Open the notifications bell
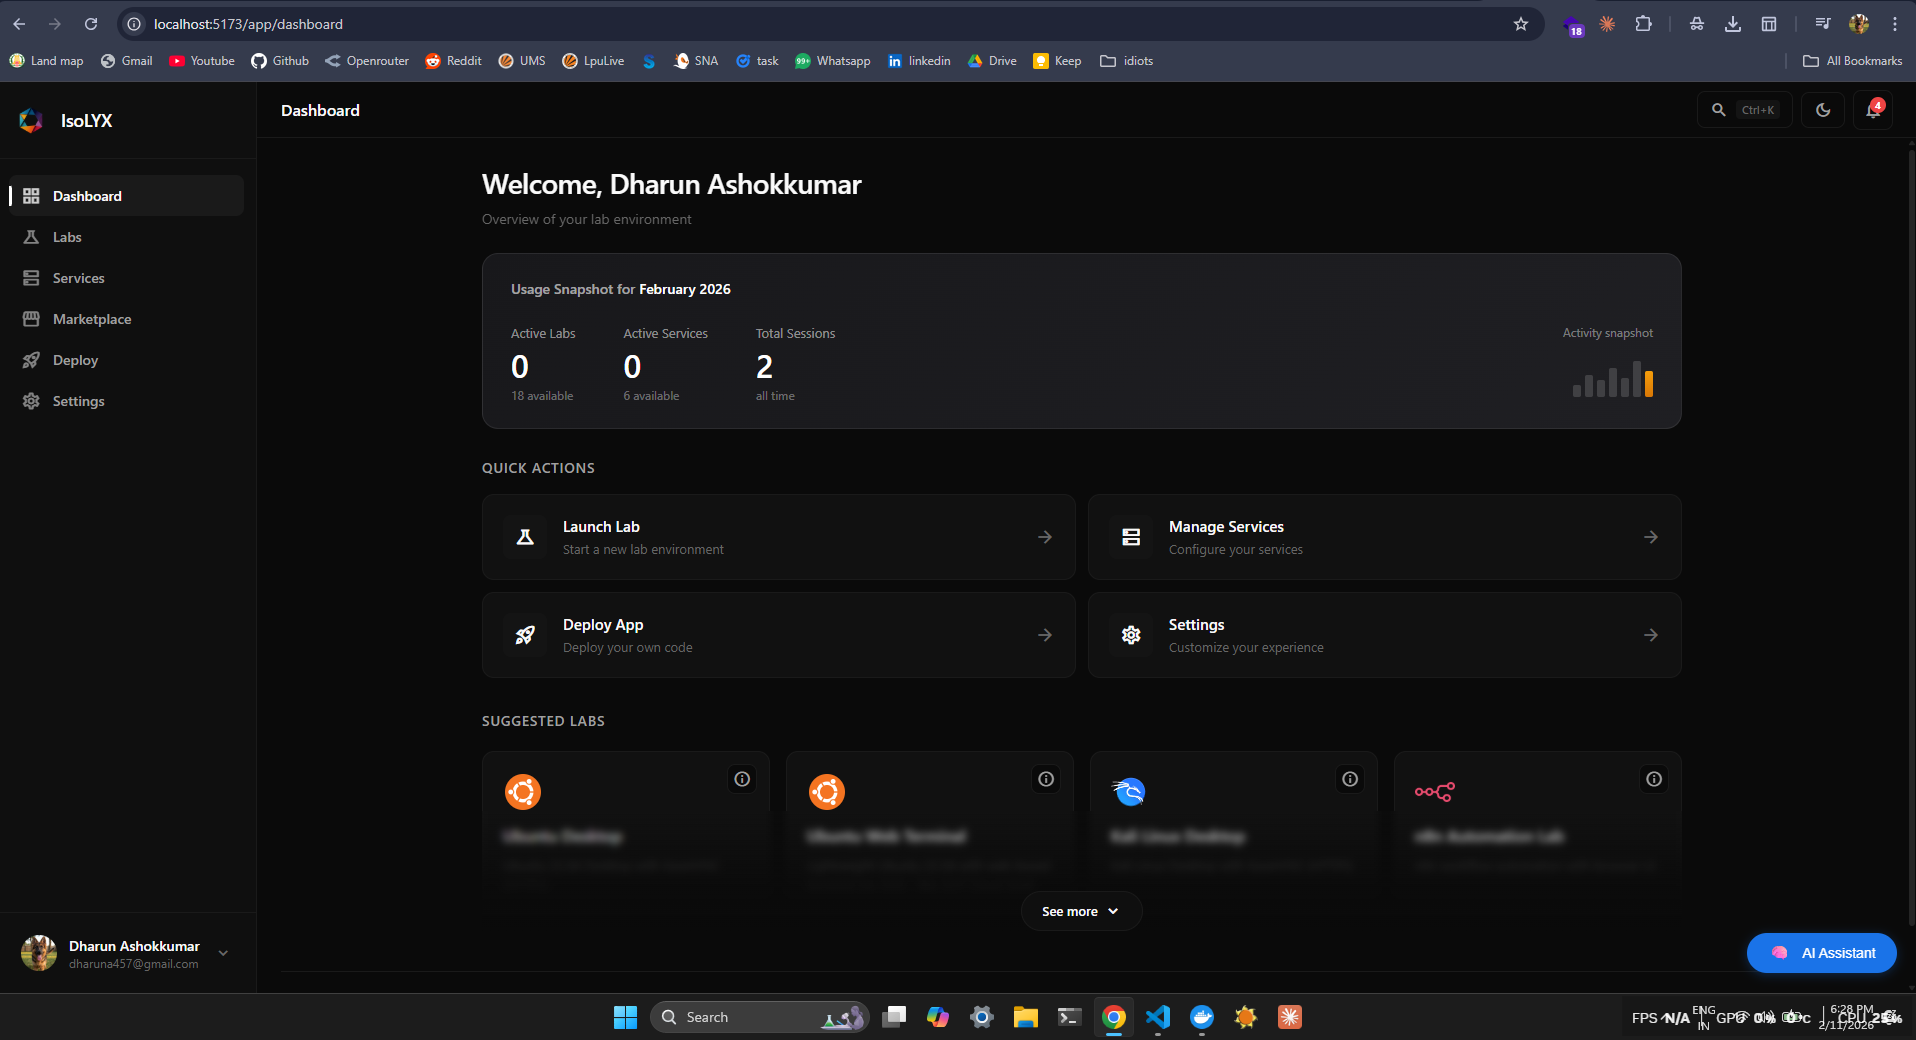 [1872, 110]
